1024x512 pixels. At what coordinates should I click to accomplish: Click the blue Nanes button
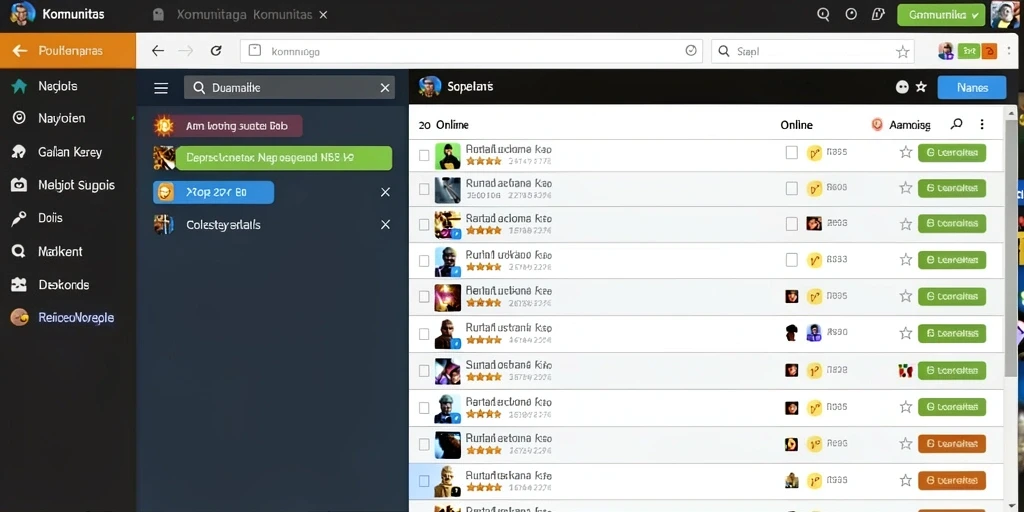coord(972,88)
